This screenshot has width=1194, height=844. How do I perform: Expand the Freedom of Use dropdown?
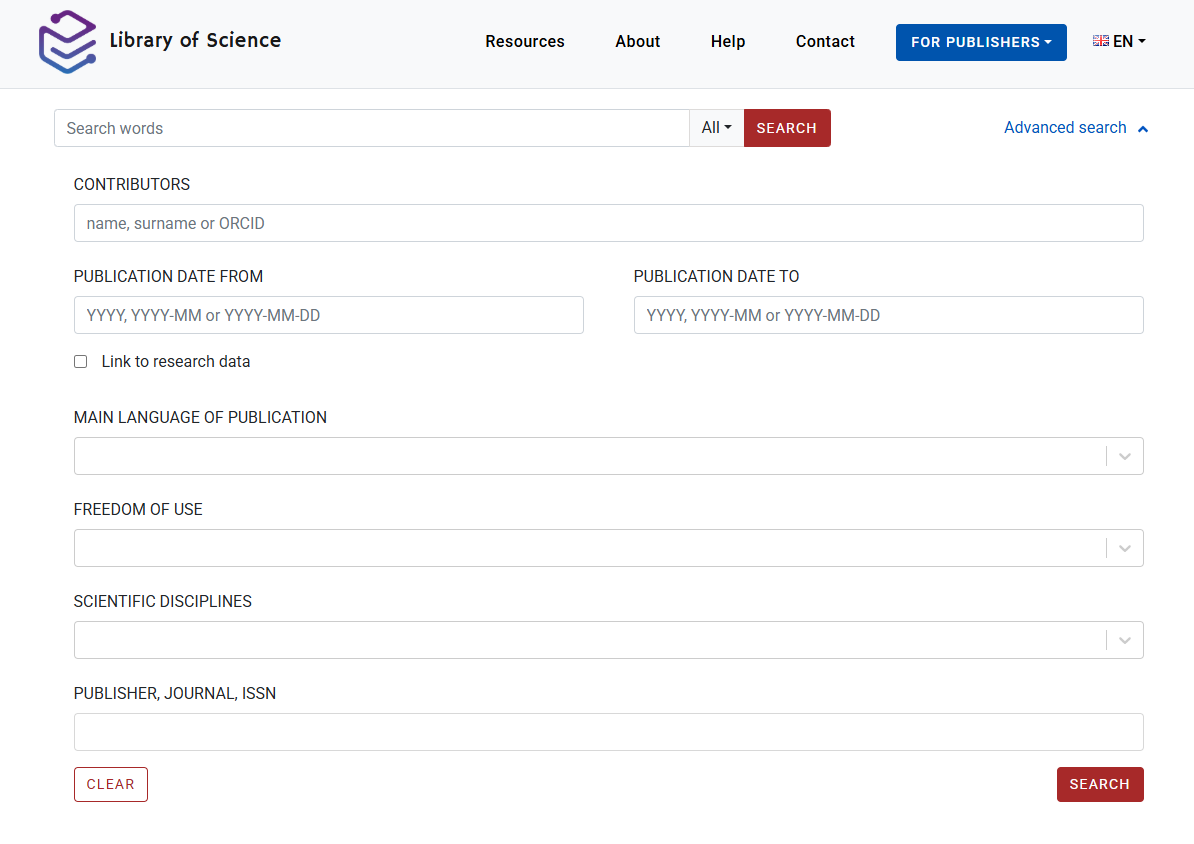pos(1124,548)
